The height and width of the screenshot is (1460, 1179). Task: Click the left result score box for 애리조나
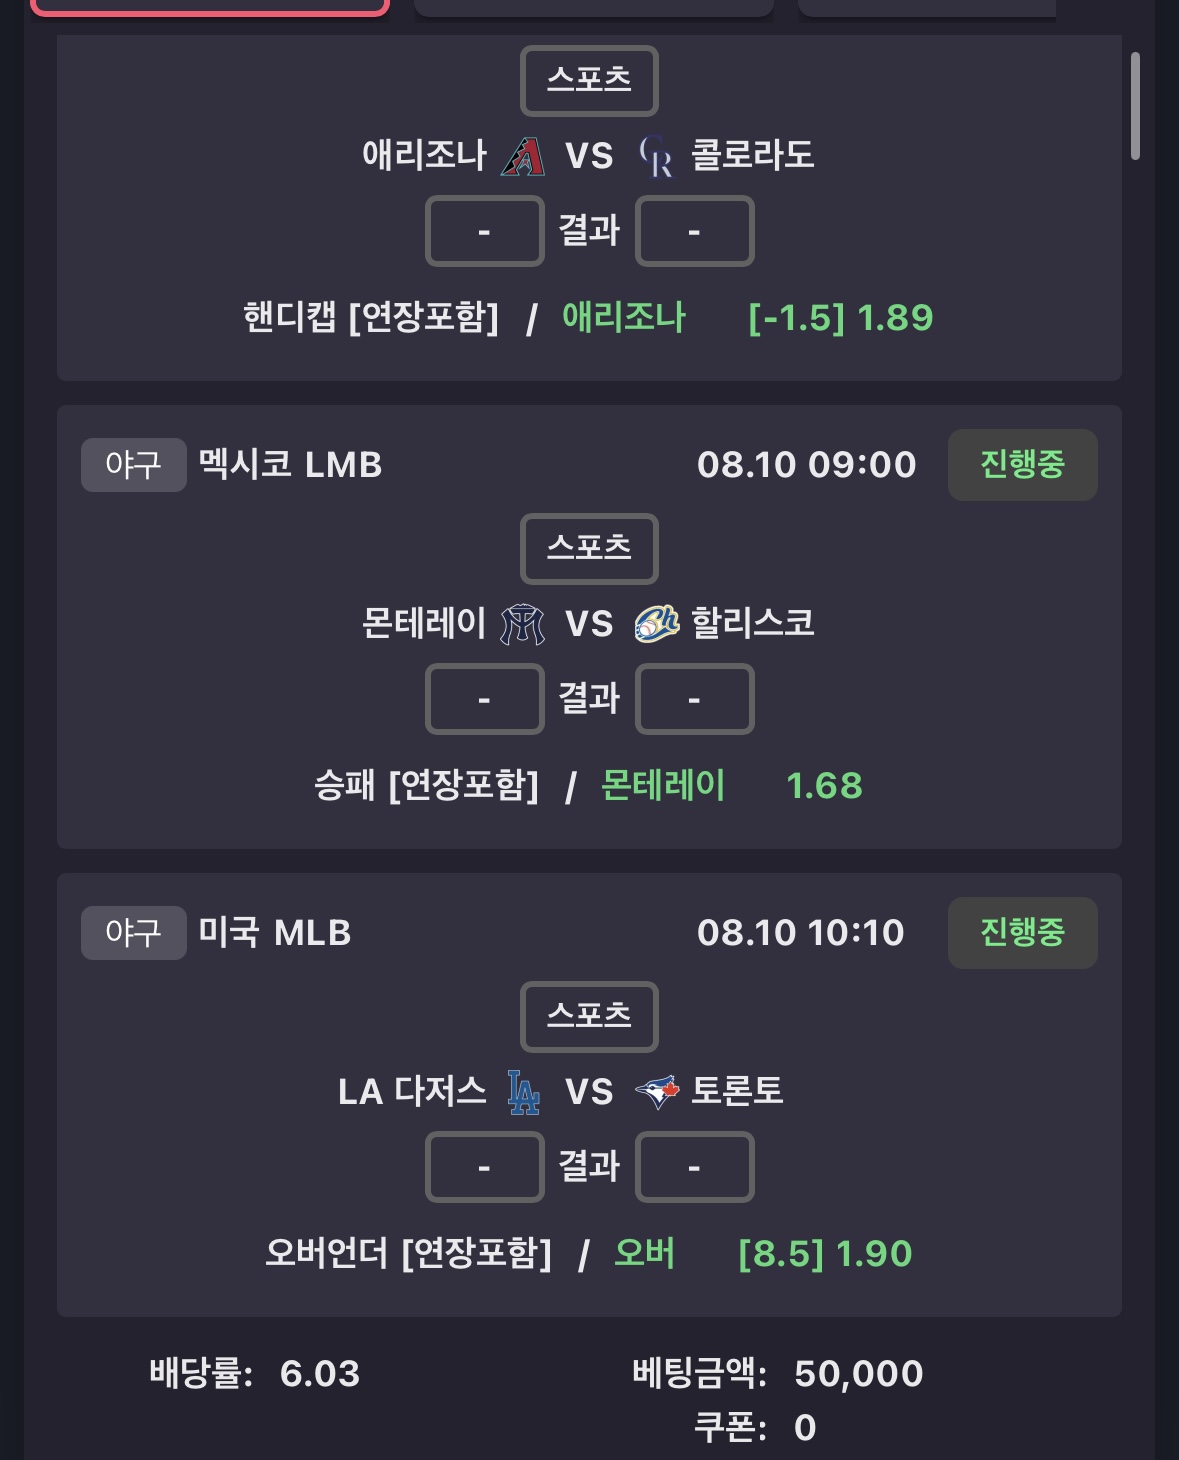point(484,231)
